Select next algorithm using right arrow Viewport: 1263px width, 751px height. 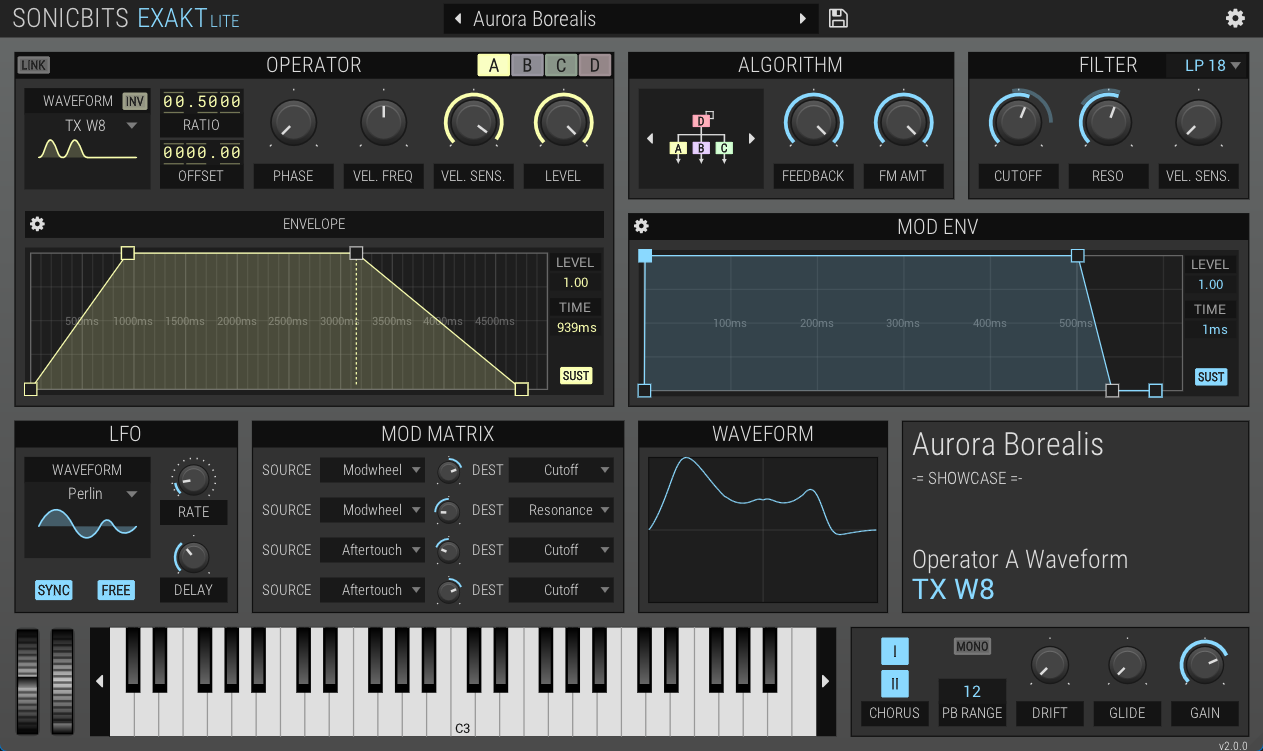tap(752, 139)
